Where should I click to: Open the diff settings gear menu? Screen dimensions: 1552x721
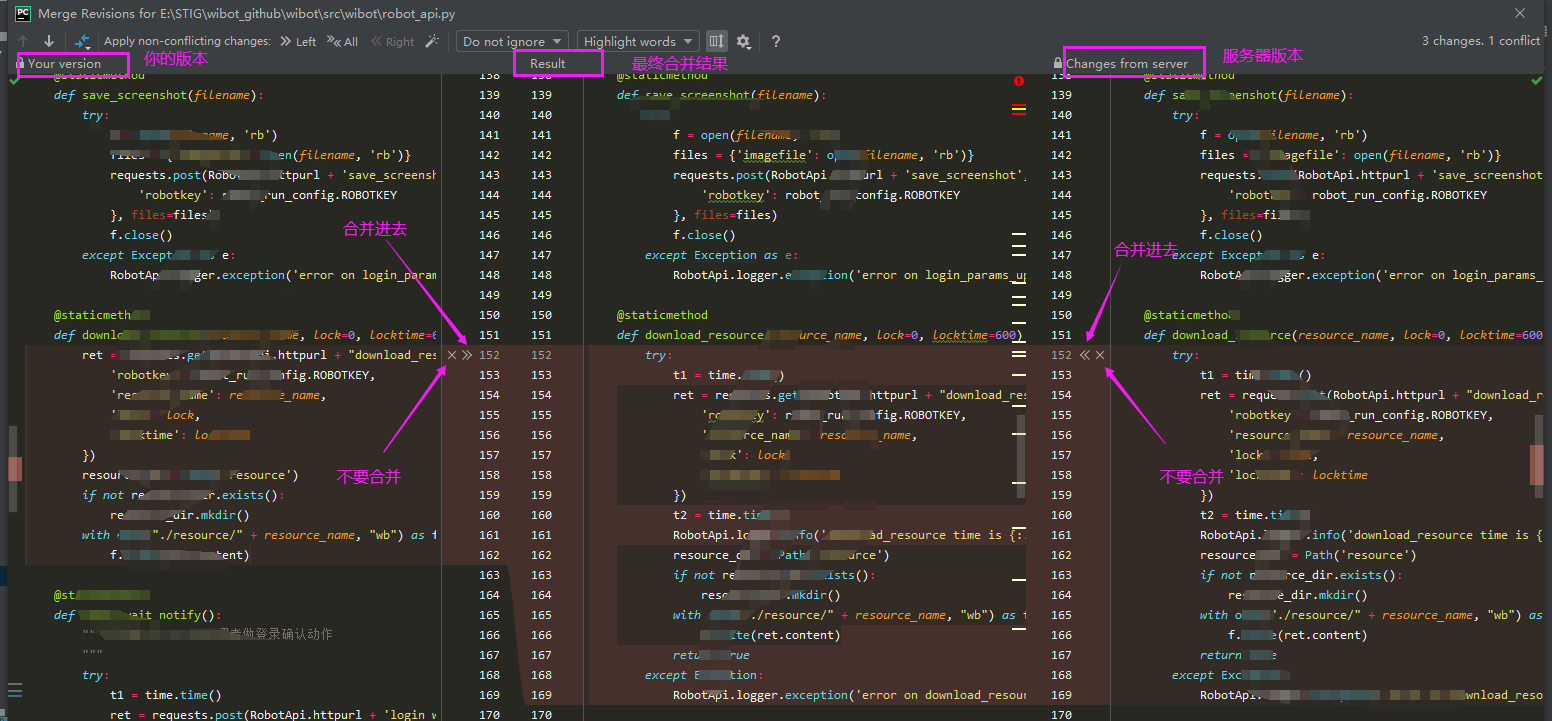tap(743, 41)
